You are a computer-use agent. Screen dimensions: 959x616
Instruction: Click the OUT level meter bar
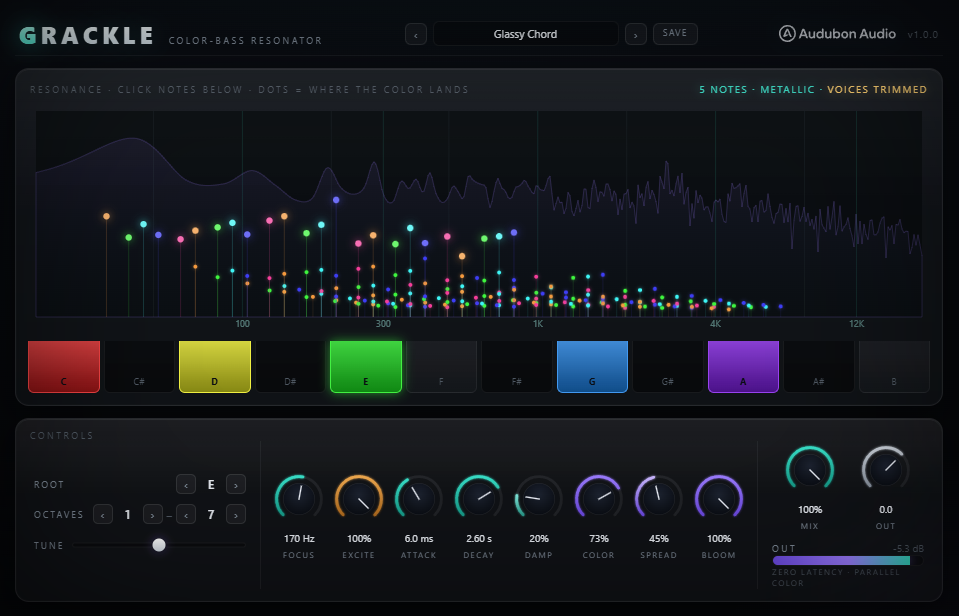point(848,560)
